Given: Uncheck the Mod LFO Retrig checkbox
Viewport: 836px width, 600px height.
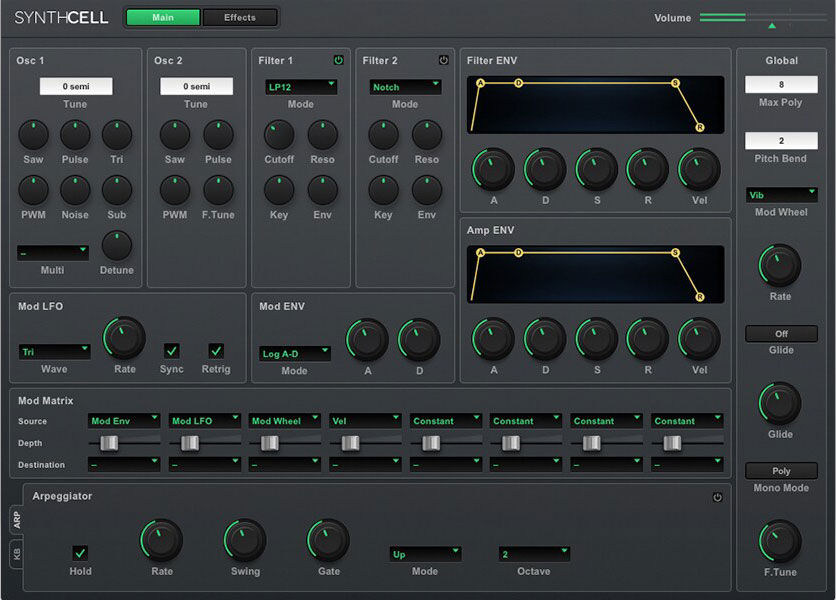Looking at the screenshot, I should (x=216, y=351).
